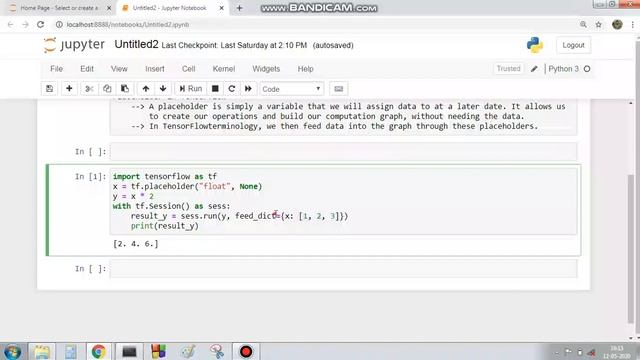Open the Widgets menu
Viewport: 640px width, 360px height.
click(266, 69)
